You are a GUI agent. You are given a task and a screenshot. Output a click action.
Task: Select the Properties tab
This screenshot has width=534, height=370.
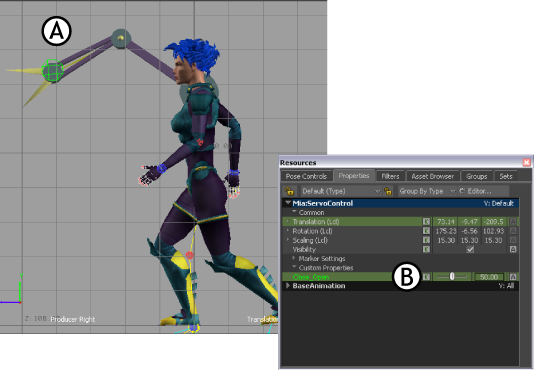(354, 175)
